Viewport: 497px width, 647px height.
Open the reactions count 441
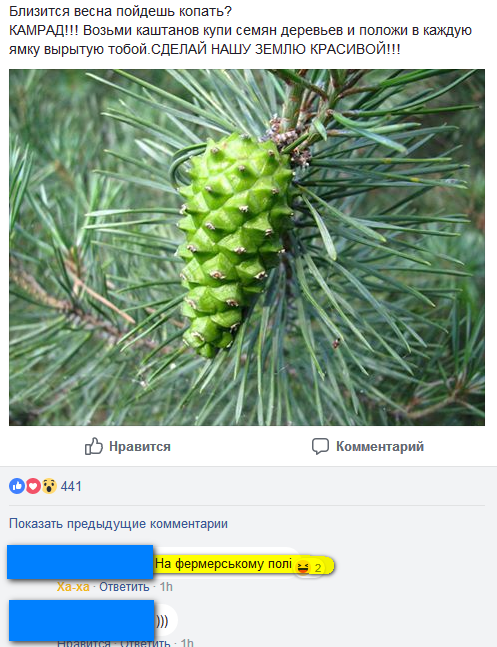click(x=71, y=486)
